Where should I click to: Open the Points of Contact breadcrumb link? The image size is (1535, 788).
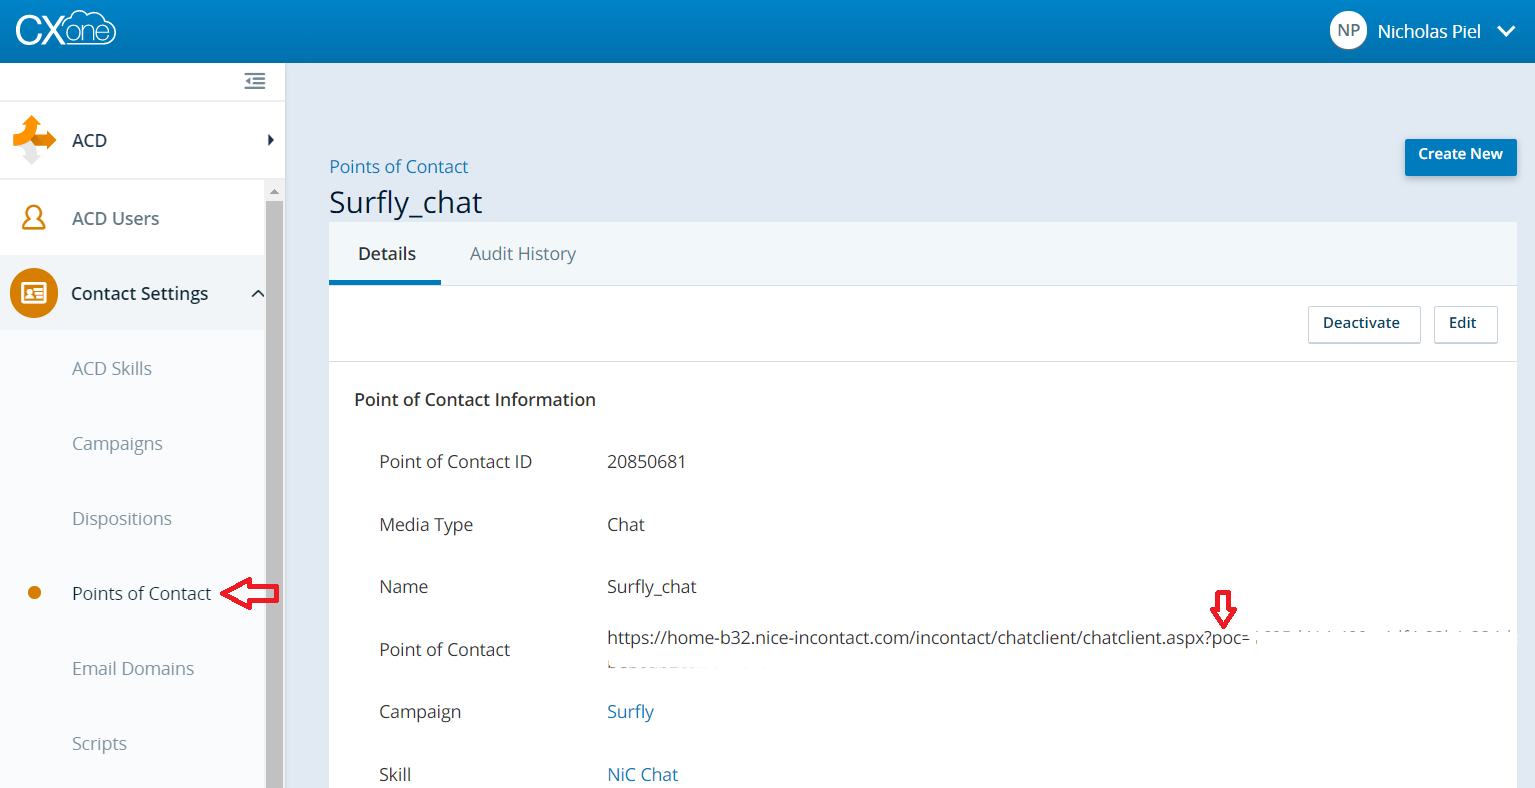click(x=398, y=167)
